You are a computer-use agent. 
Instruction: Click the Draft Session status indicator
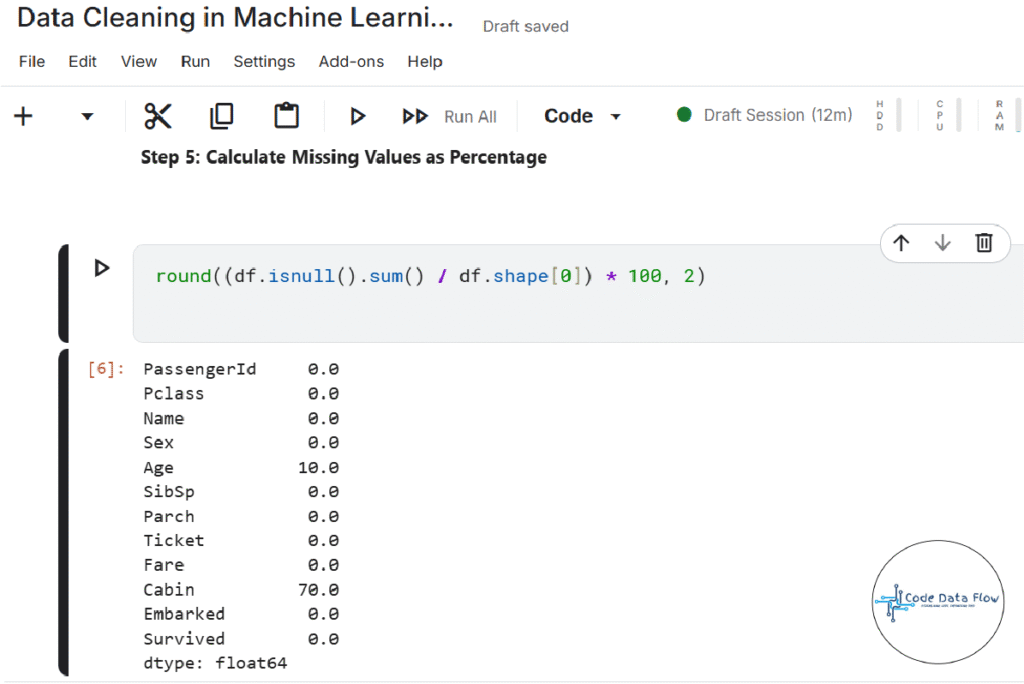(x=765, y=115)
